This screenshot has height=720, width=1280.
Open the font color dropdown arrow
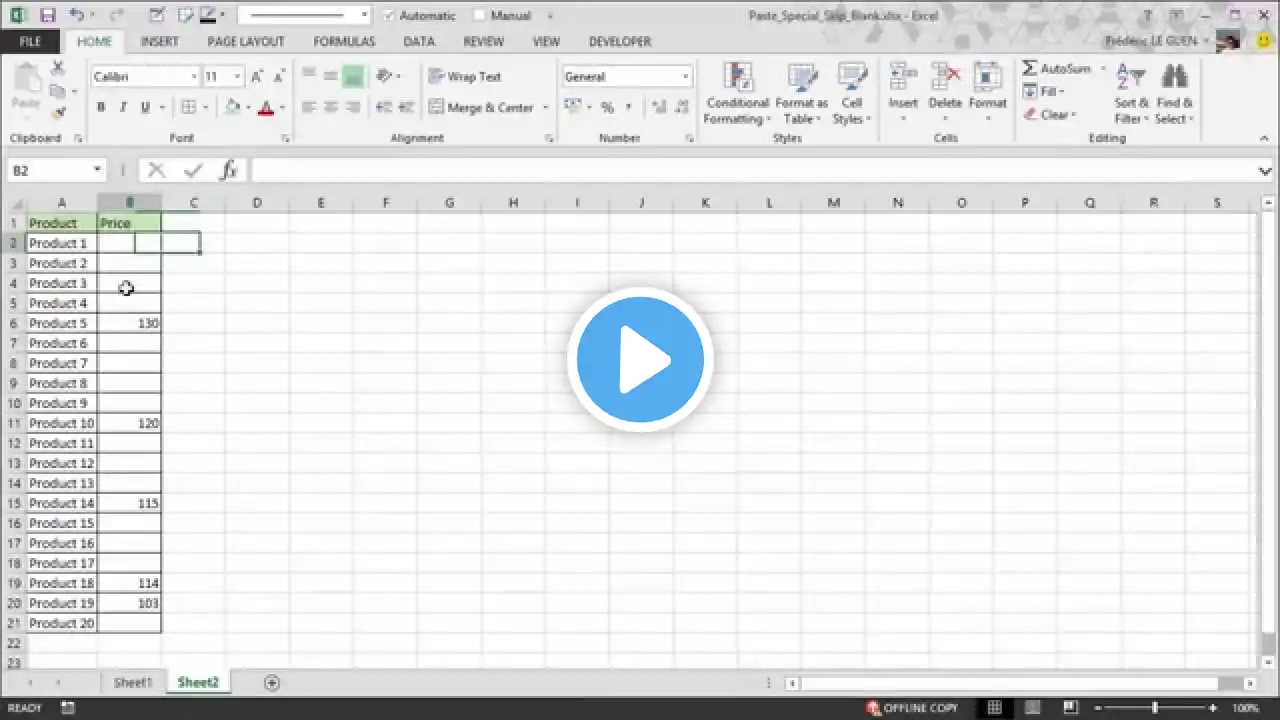pyautogui.click(x=282, y=108)
